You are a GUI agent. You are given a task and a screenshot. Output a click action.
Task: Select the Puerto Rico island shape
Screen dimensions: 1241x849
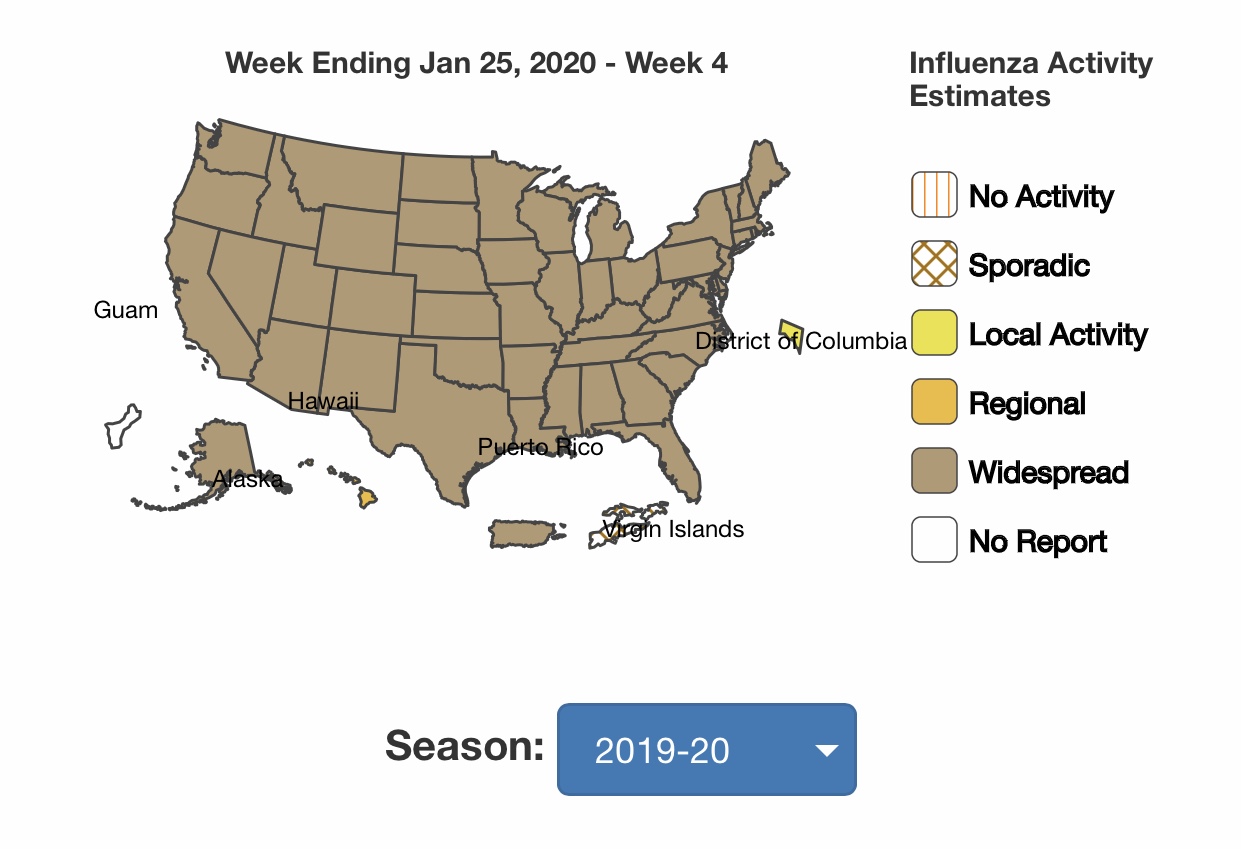(x=522, y=534)
